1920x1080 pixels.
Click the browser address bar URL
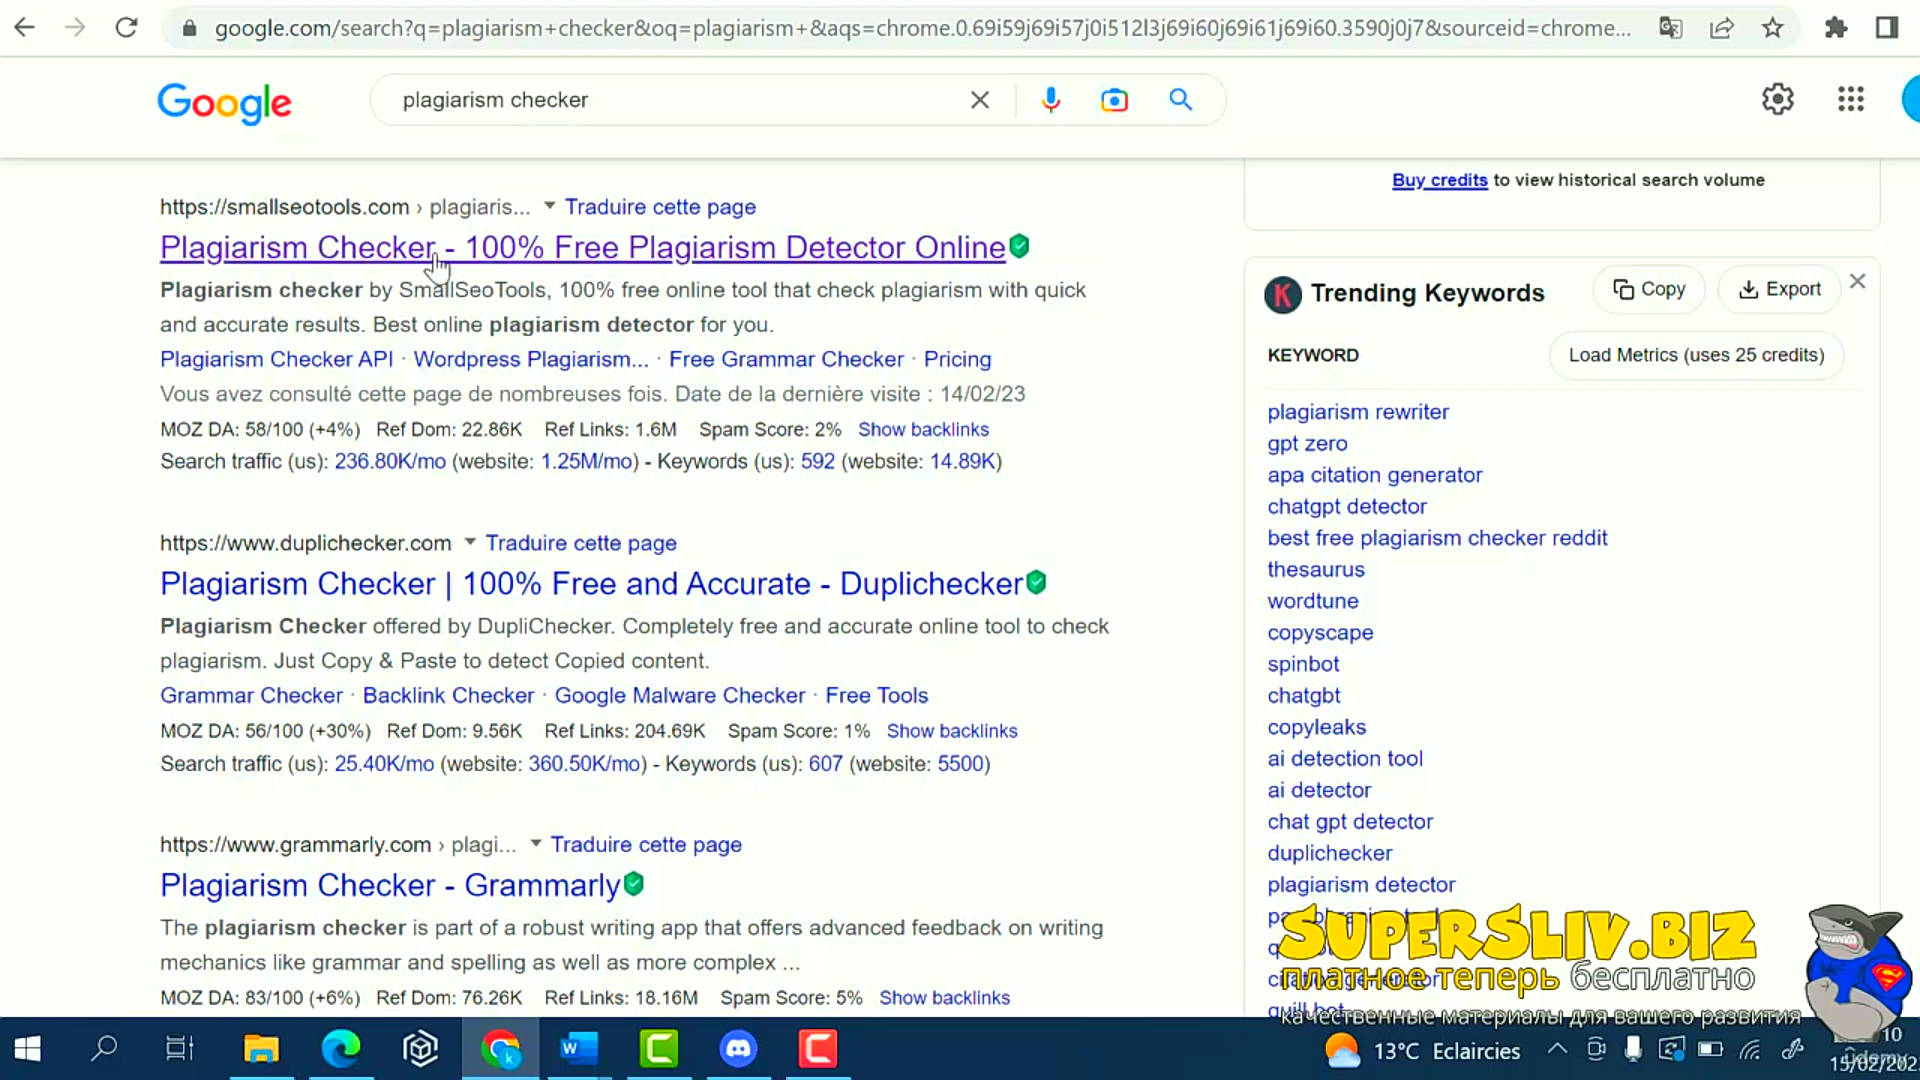click(922, 28)
